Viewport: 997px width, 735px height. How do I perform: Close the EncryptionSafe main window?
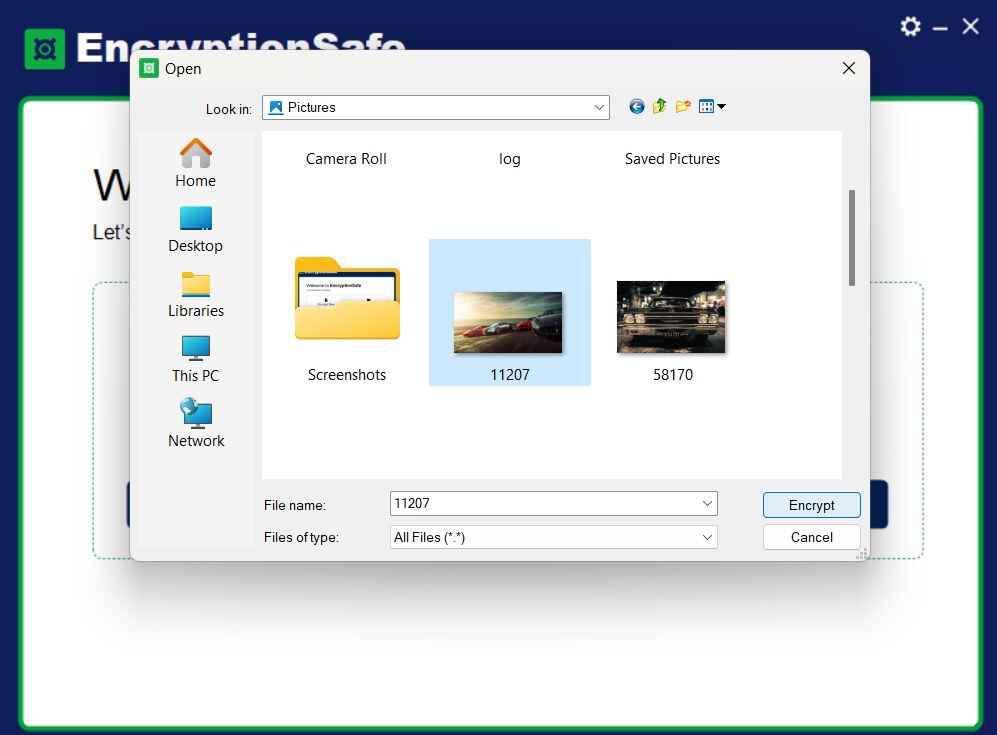(970, 27)
